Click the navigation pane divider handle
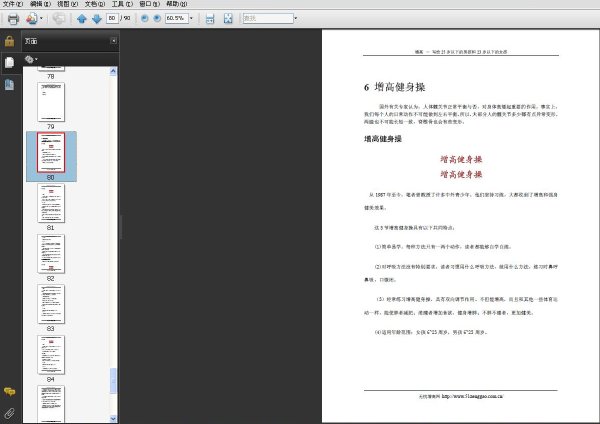The height and width of the screenshot is (424, 600). click(x=121, y=227)
